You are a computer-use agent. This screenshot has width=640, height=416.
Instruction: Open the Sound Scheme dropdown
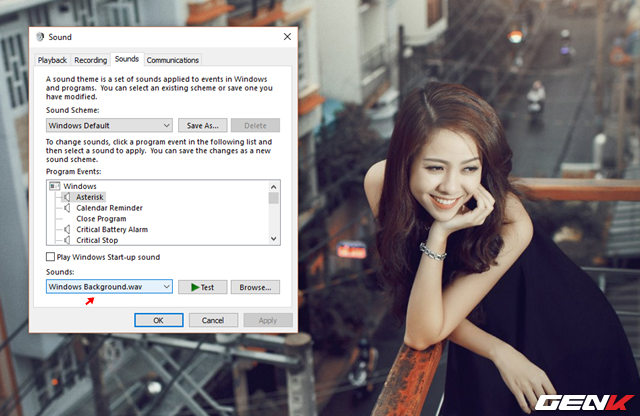[x=109, y=125]
